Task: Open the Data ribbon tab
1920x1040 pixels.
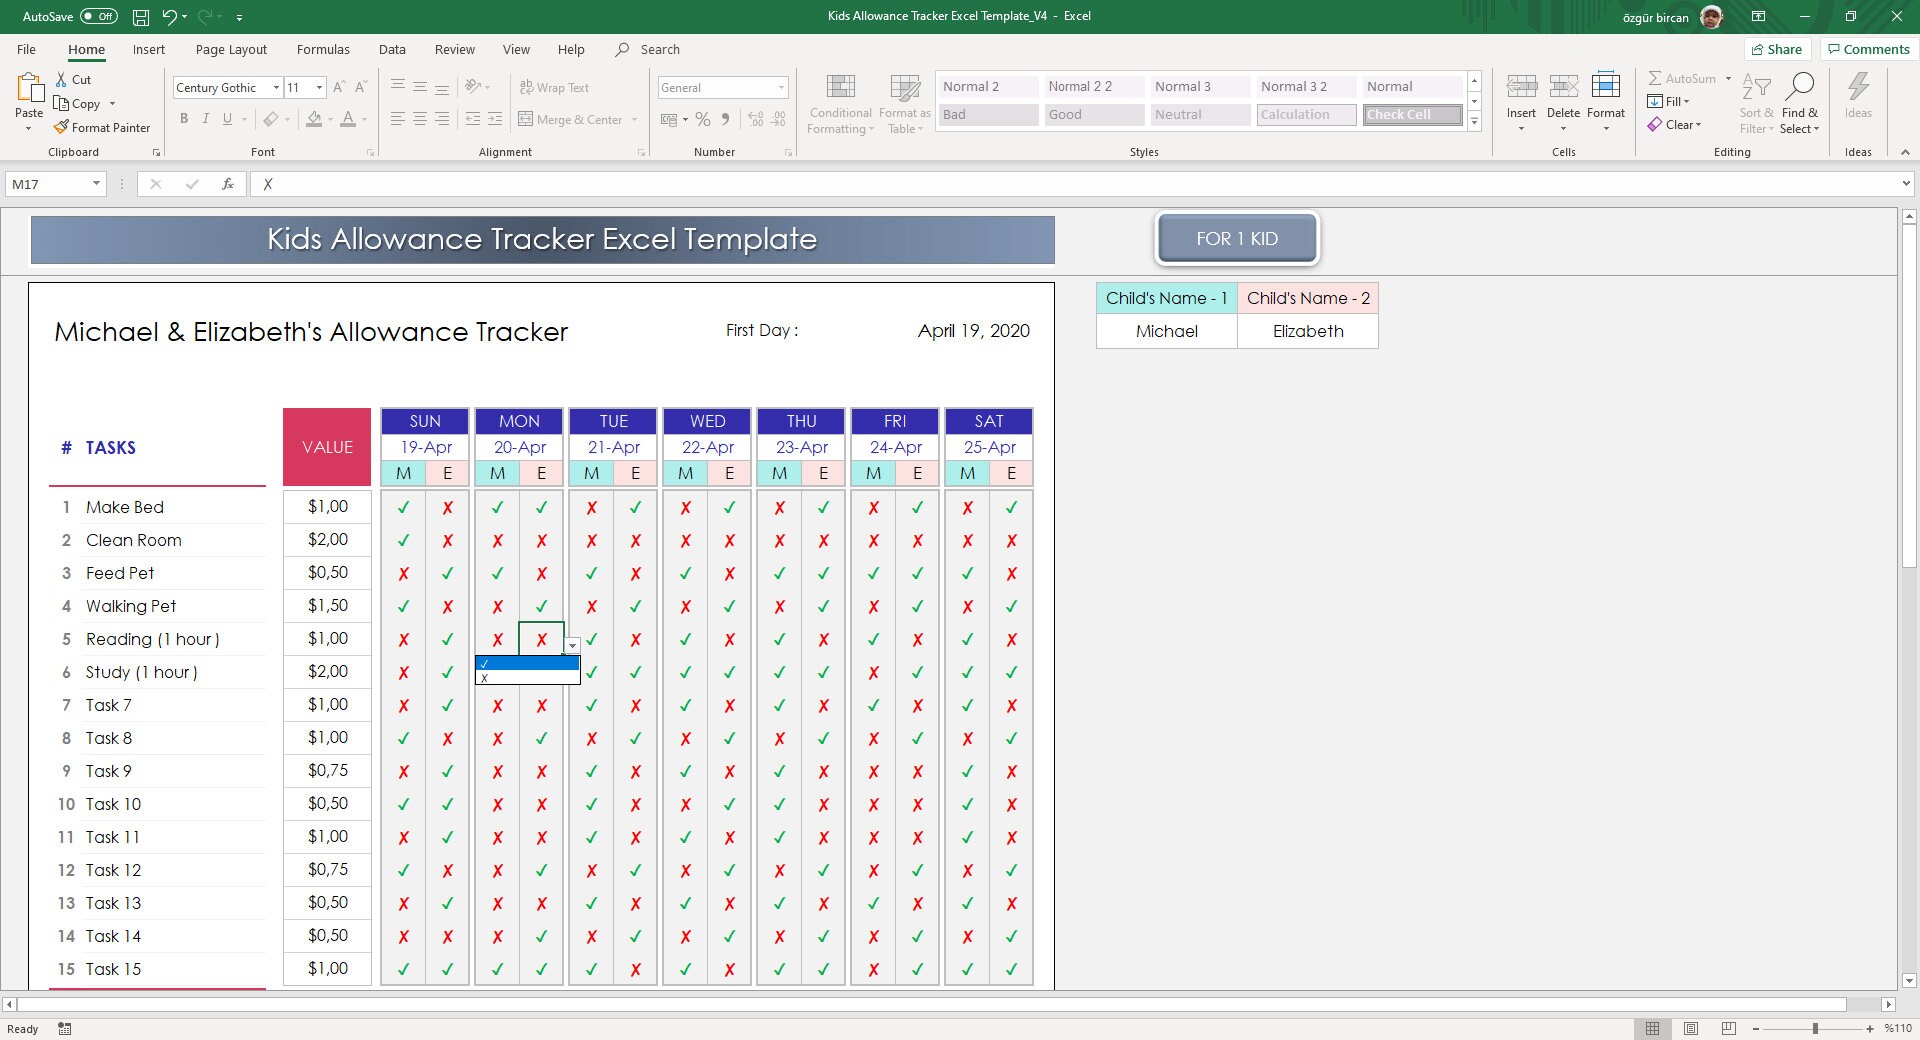Action: [x=391, y=49]
